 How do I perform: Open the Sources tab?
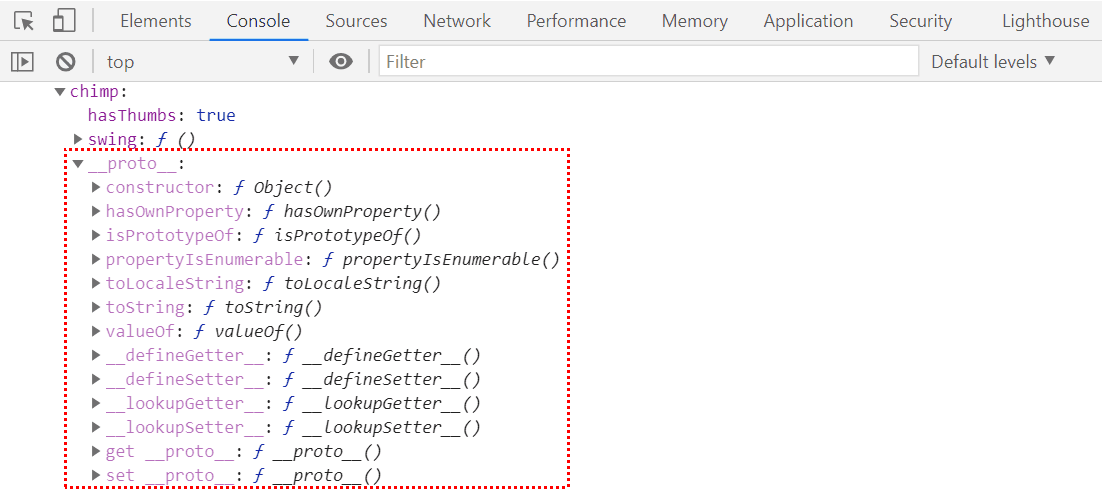tap(356, 21)
